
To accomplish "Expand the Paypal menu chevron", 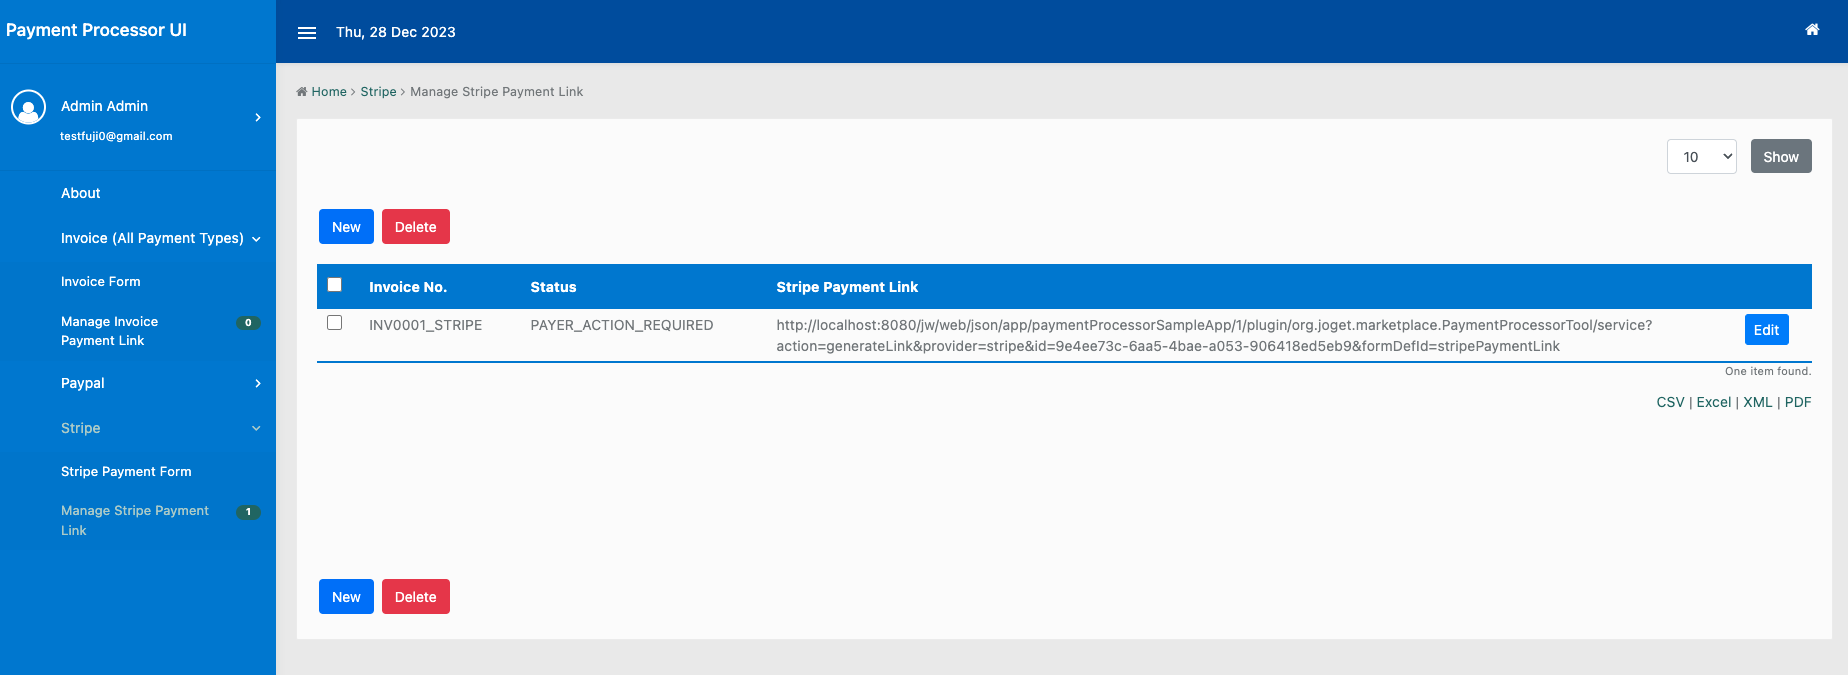I will [x=258, y=384].
